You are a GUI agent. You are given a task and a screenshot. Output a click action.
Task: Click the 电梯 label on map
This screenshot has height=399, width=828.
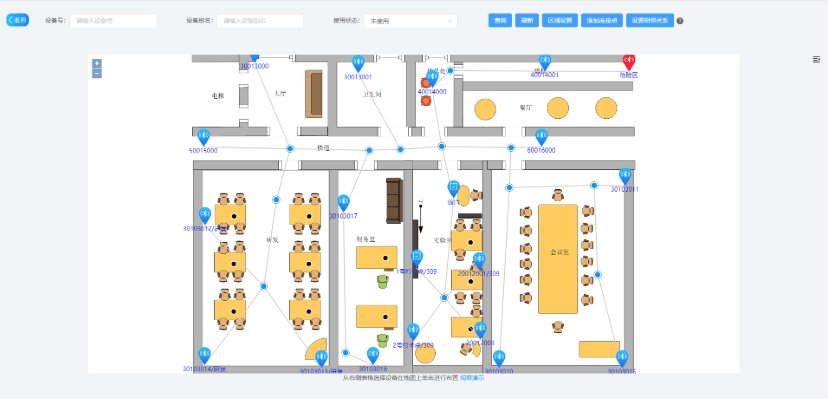[x=218, y=96]
